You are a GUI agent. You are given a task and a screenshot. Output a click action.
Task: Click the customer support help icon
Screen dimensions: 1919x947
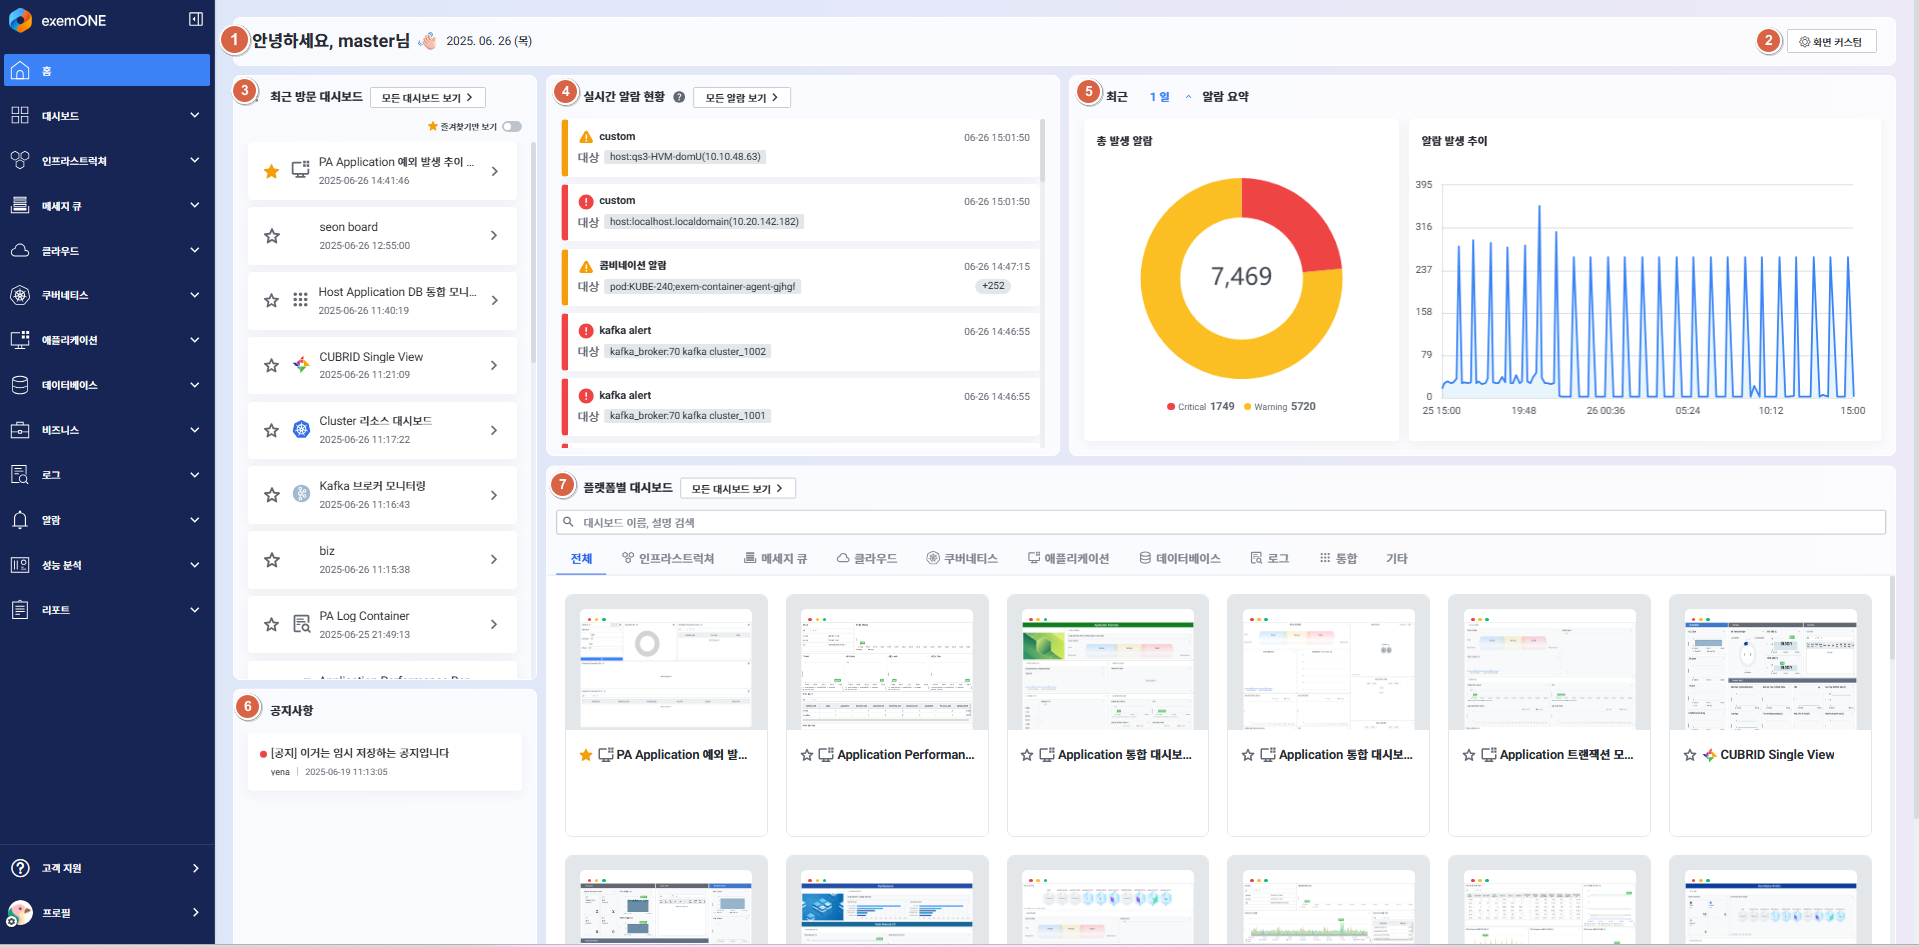pos(20,868)
